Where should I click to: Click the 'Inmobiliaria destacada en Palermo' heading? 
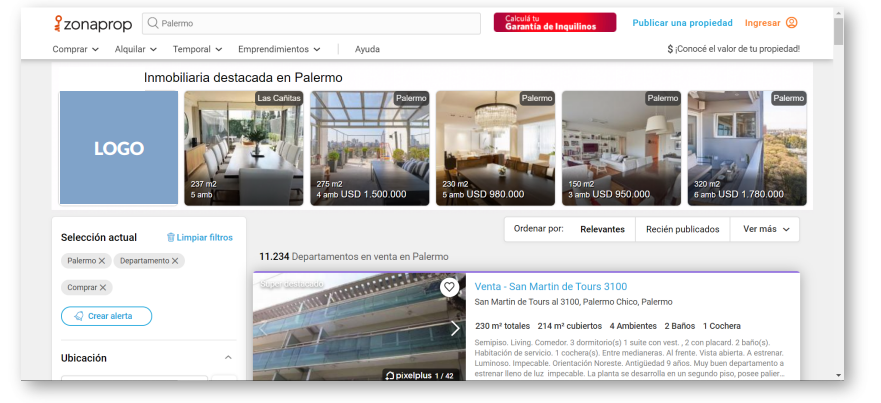[243, 78]
